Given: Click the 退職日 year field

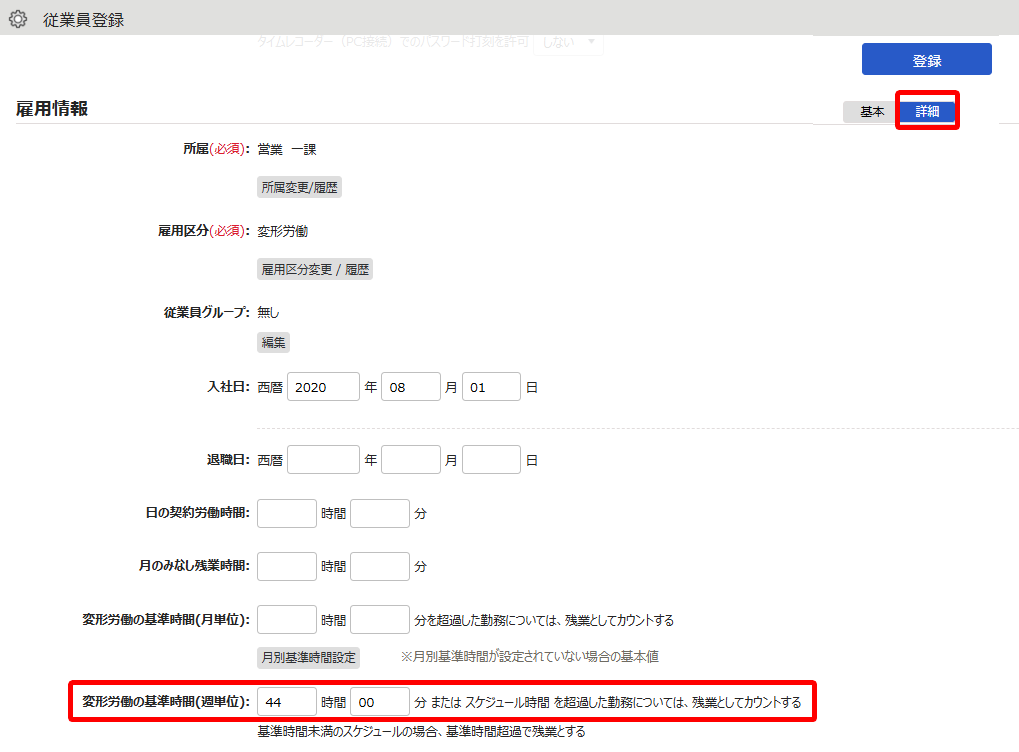Looking at the screenshot, I should tap(323, 460).
